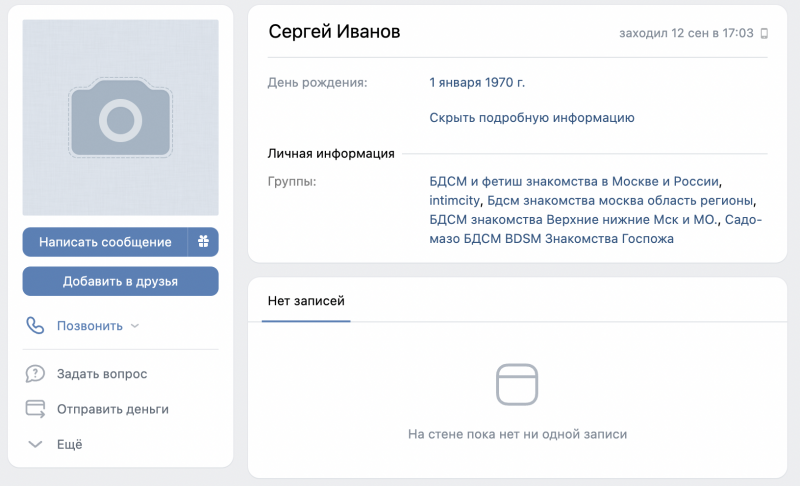This screenshot has height=486, width=800.
Task: Open the intimcity group link
Action: click(x=454, y=200)
